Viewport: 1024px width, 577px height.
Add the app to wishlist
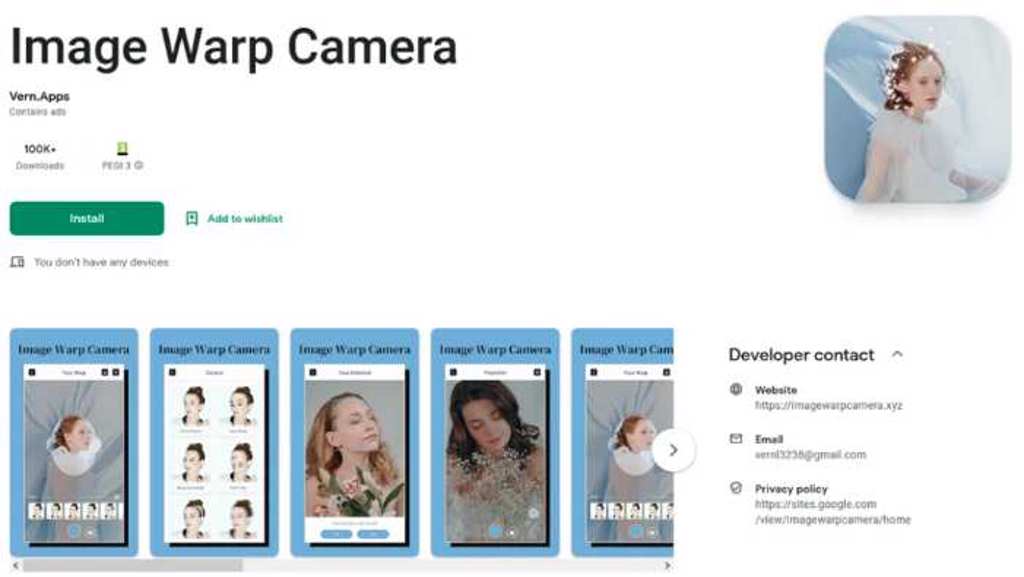[234, 219]
